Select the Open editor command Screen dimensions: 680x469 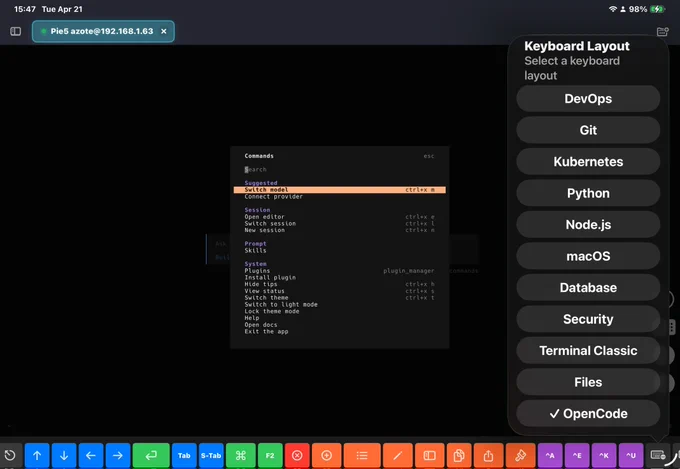[x=339, y=216]
